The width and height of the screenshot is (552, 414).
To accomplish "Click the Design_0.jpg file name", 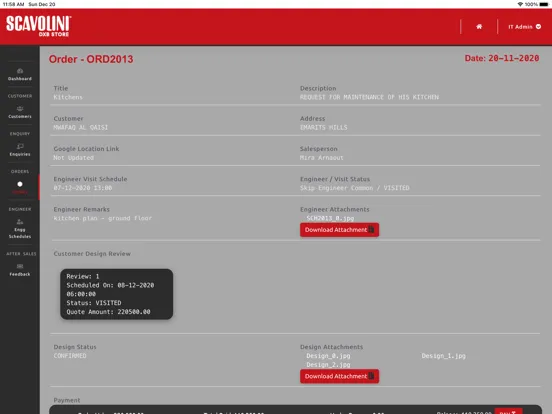I will point(328,356).
